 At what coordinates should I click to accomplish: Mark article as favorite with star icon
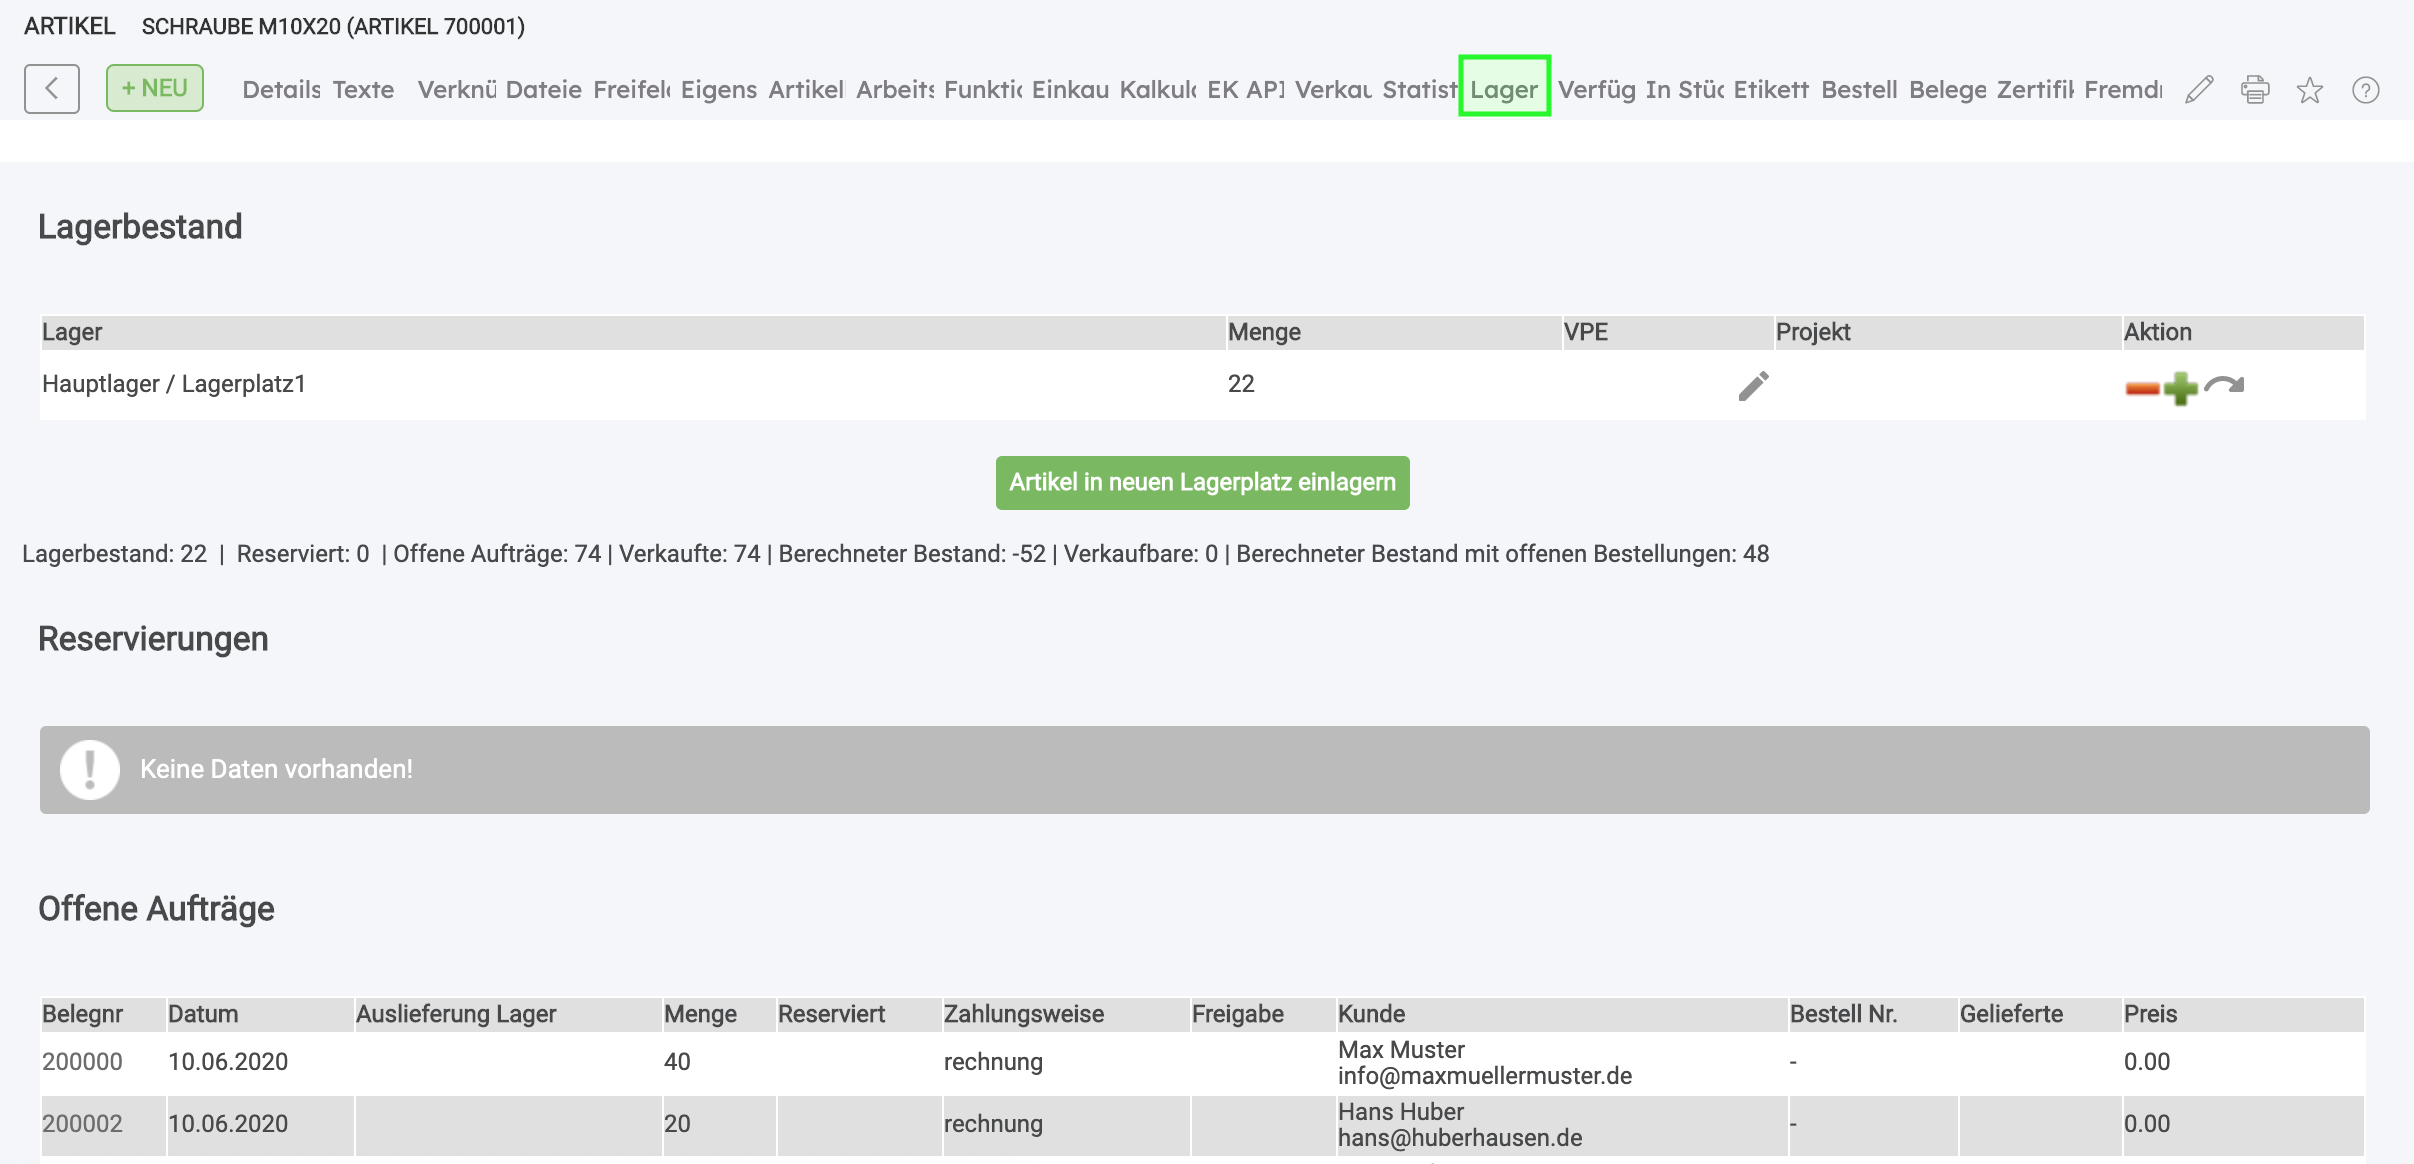coord(2310,90)
